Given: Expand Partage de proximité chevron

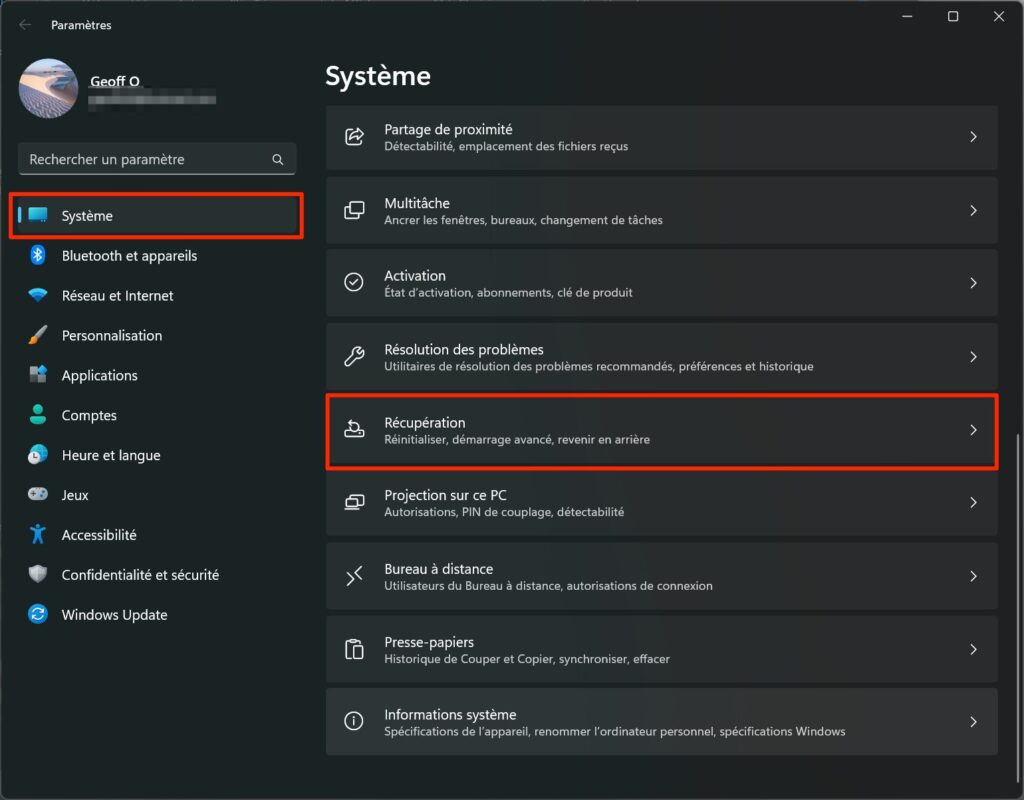Looking at the screenshot, I should [973, 137].
